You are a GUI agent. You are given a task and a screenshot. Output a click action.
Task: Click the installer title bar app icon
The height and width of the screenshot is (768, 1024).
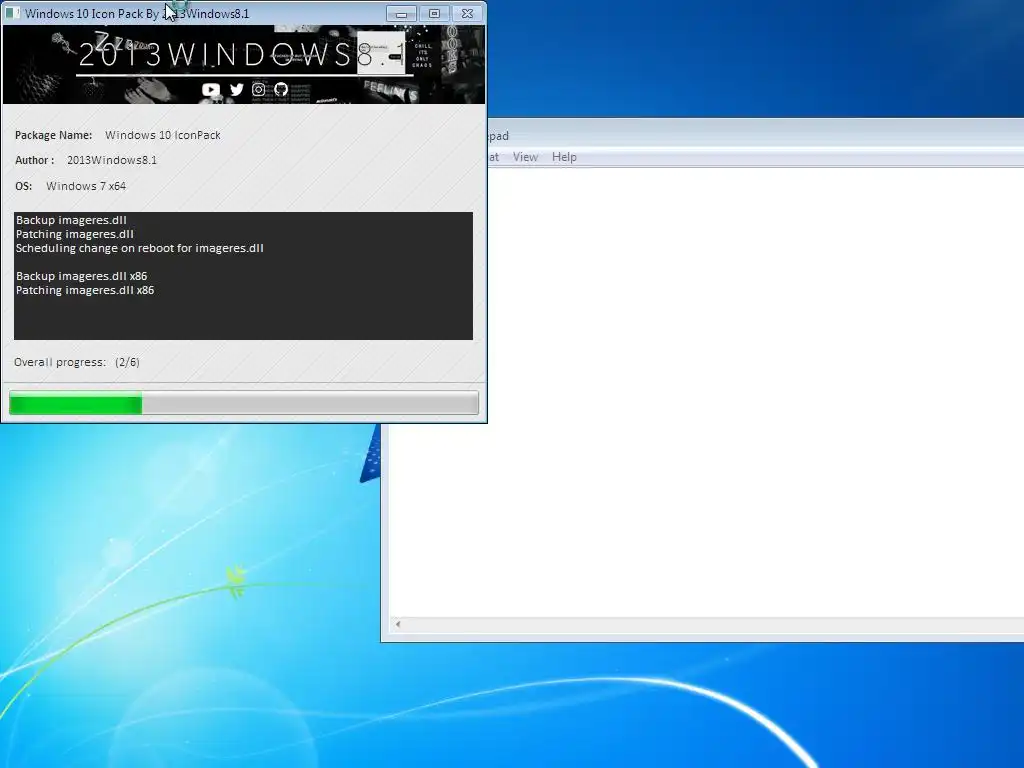click(x=12, y=13)
